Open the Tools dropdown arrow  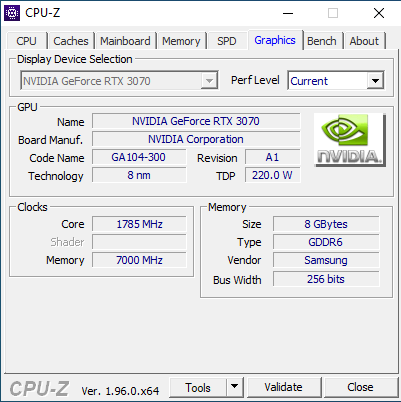pyautogui.click(x=235, y=387)
